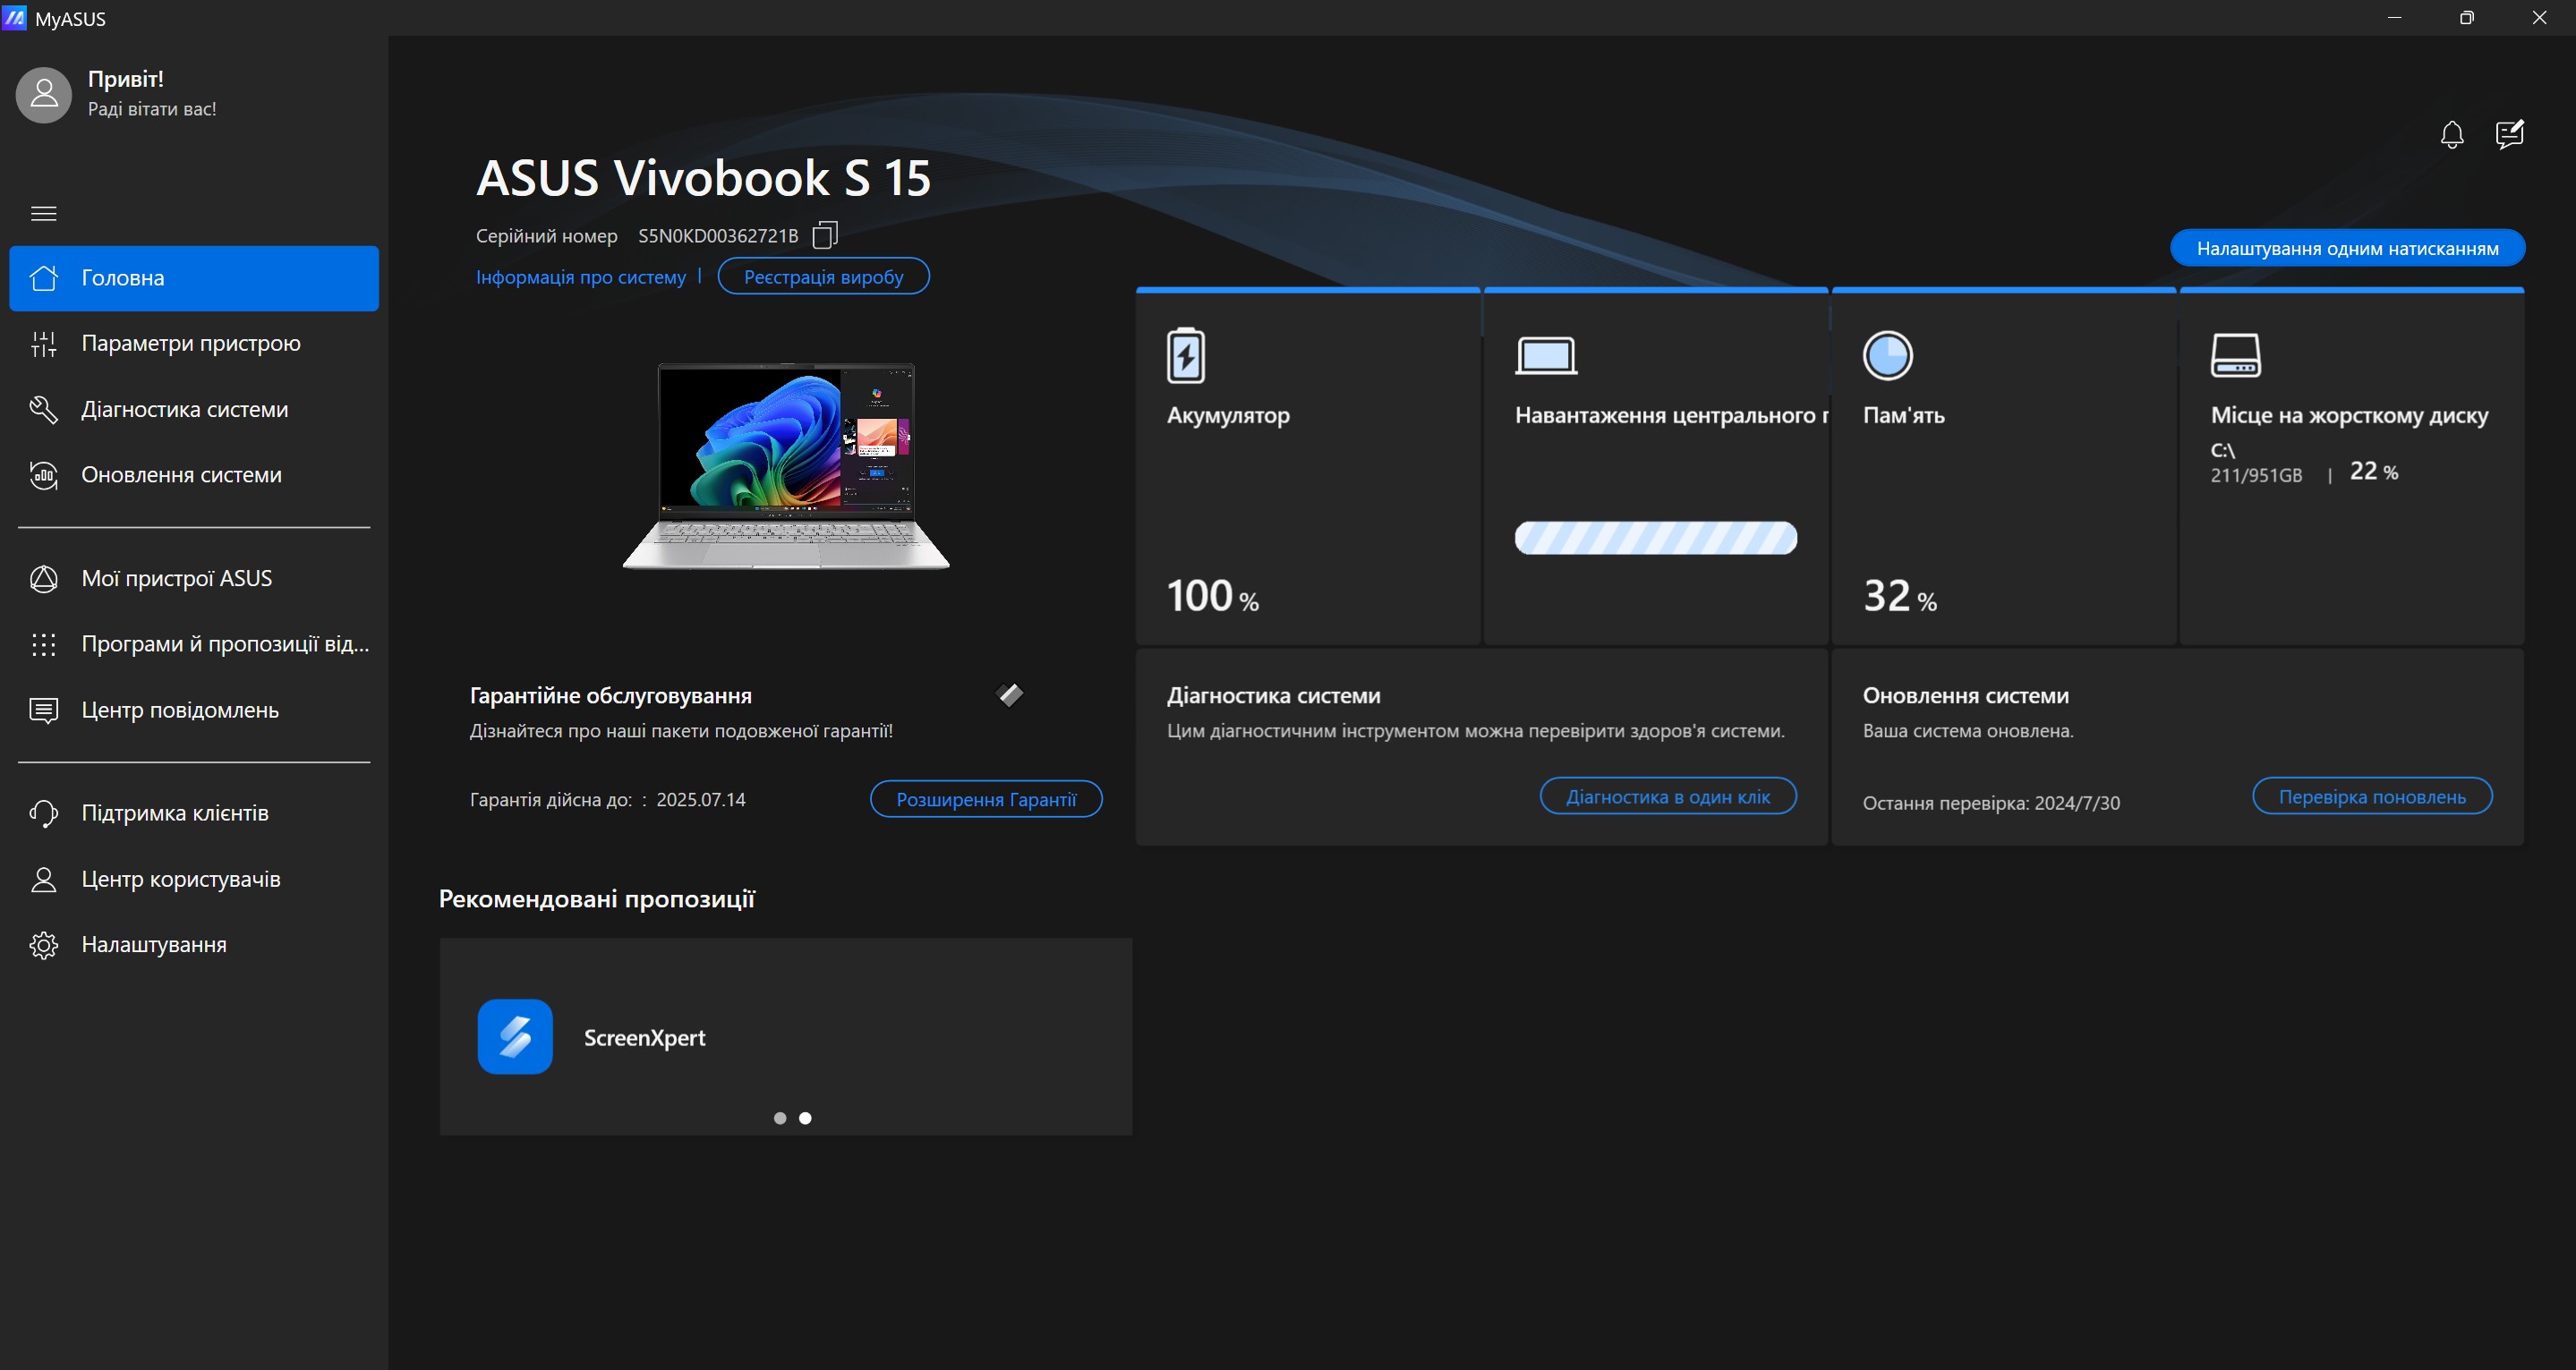Copy the serial number with copy icon
The height and width of the screenshot is (1370, 2576).
point(824,235)
